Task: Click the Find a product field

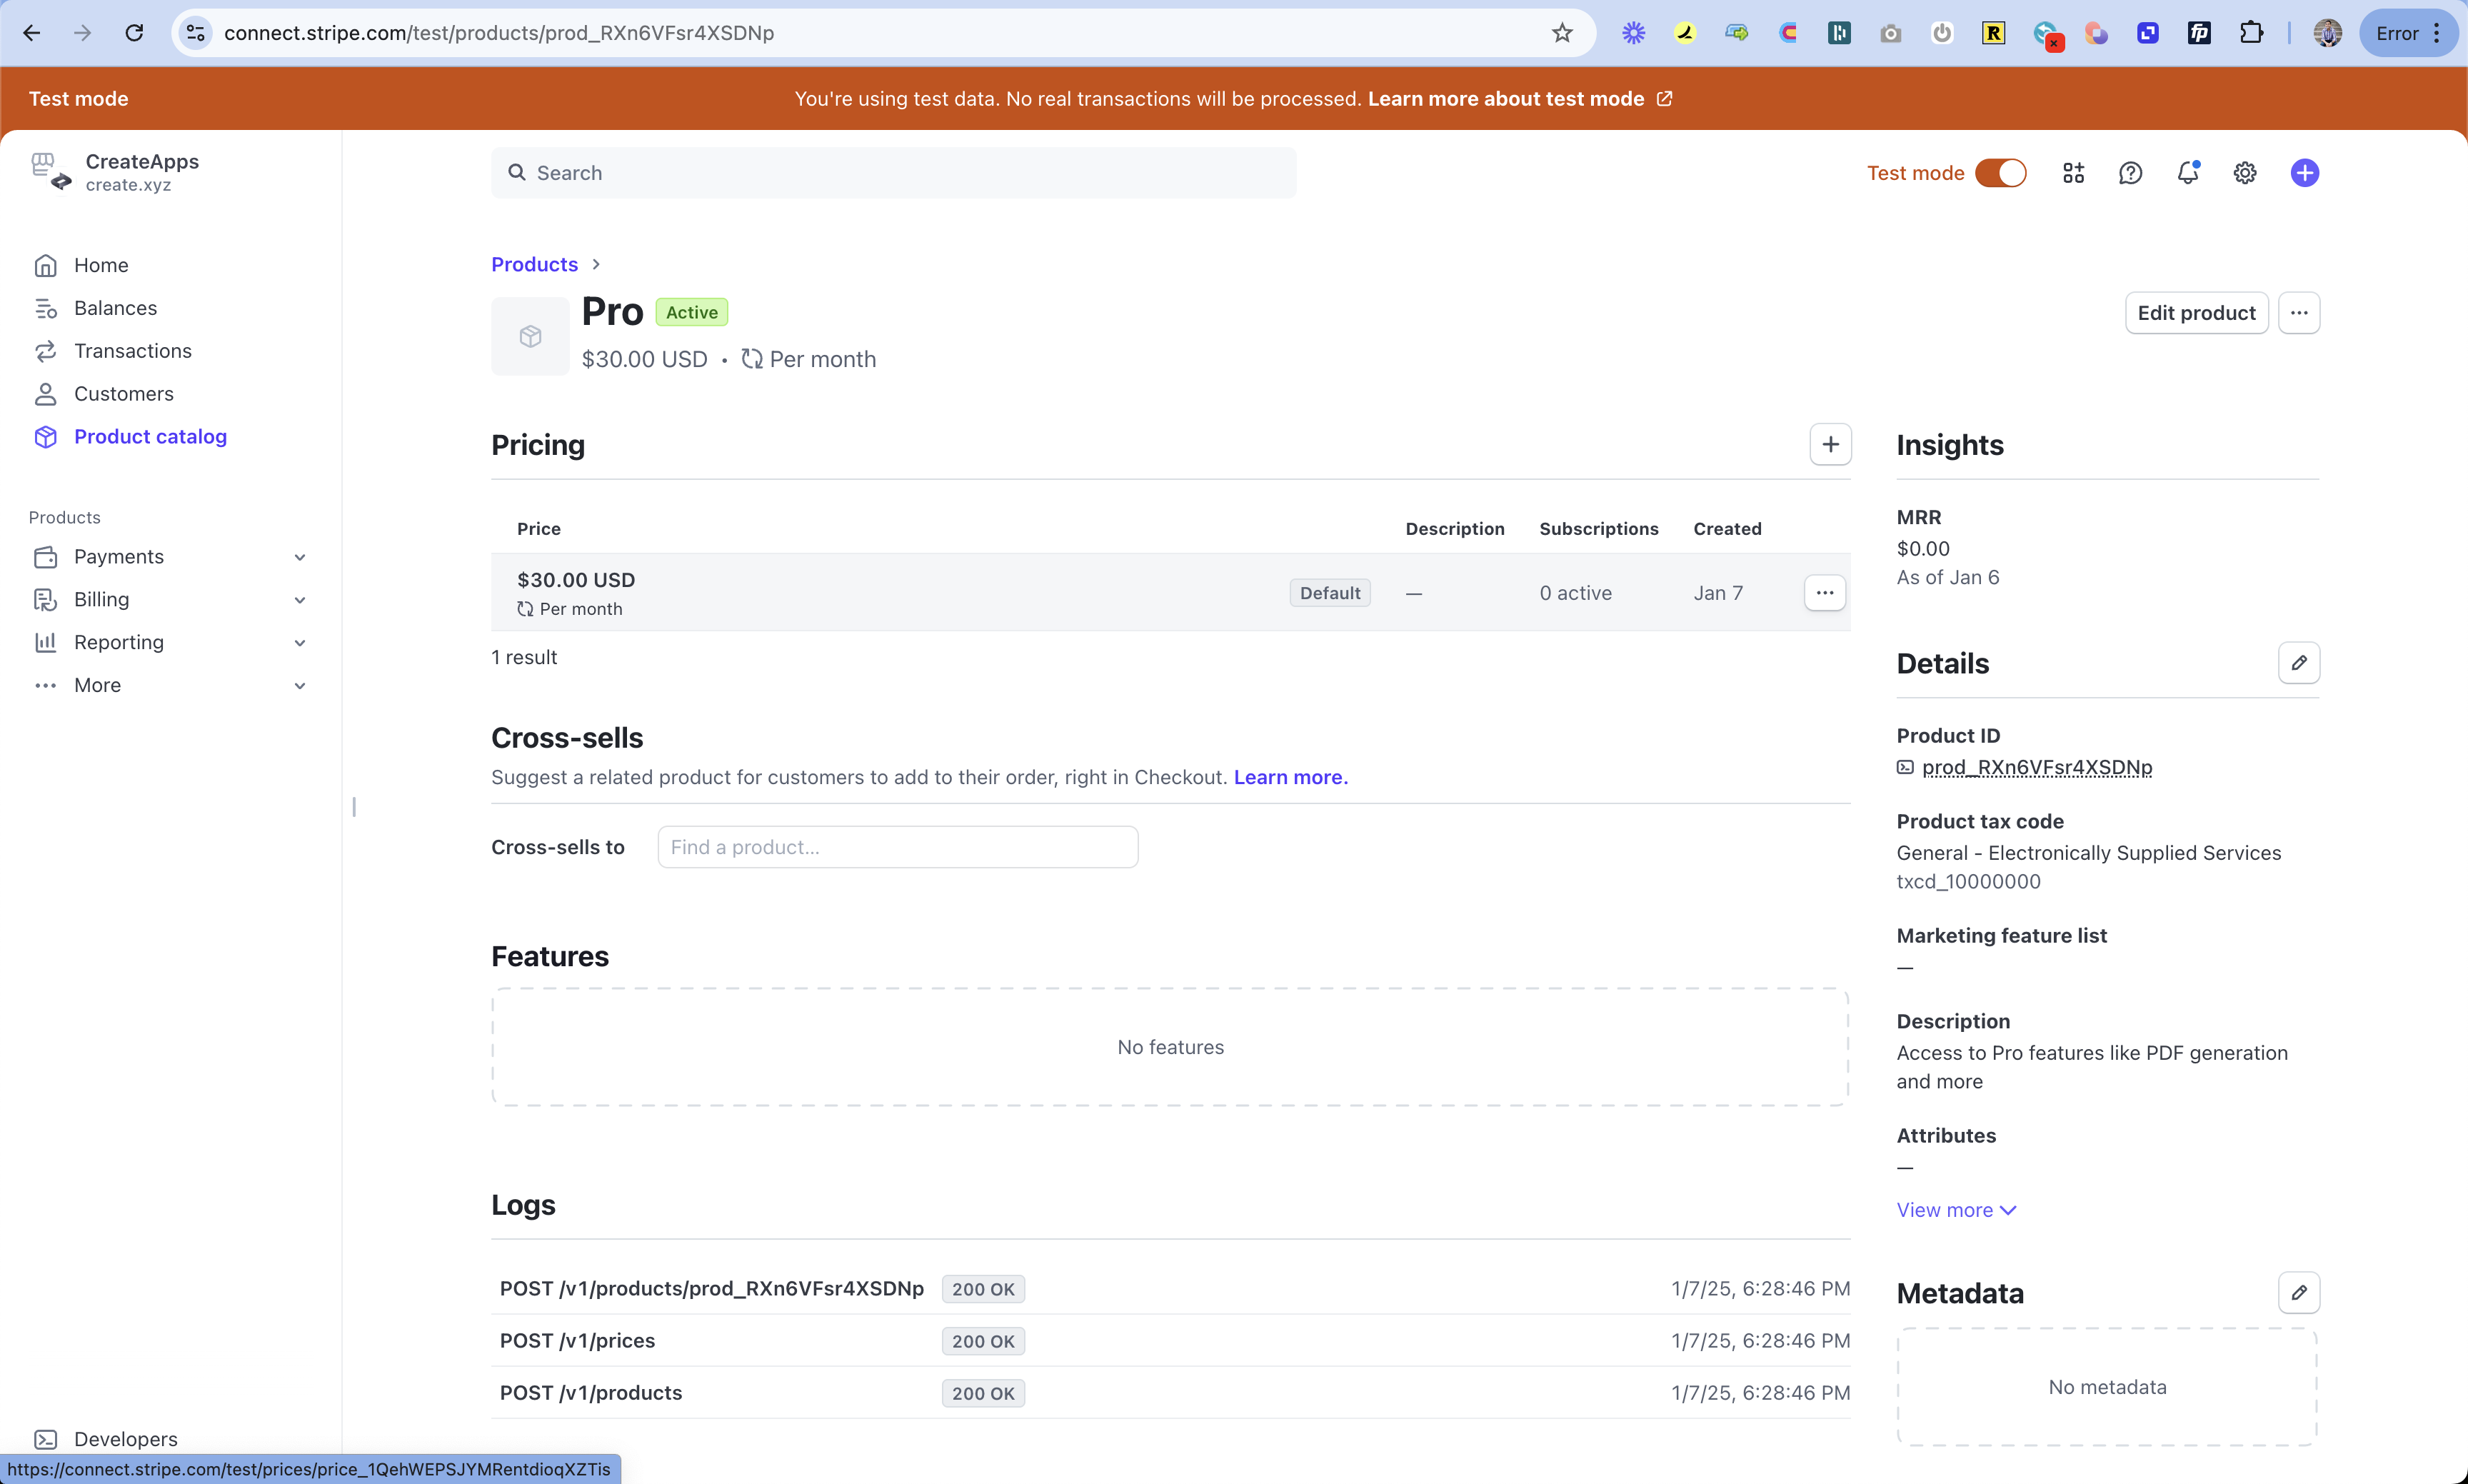Action: click(897, 847)
